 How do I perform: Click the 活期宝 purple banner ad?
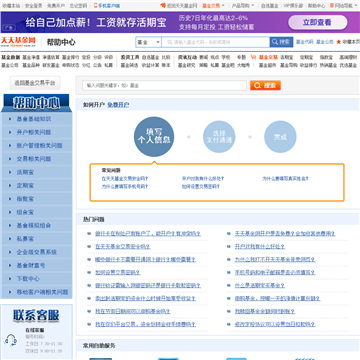click(x=180, y=22)
